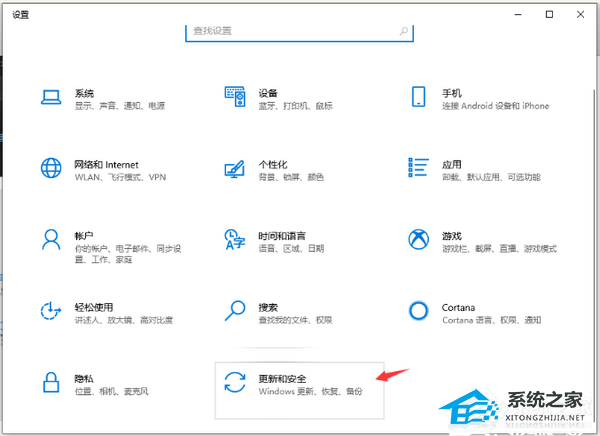This screenshot has width=600, height=436.
Task: Open the Devices keyboard-and-speaker icon
Action: point(235,97)
